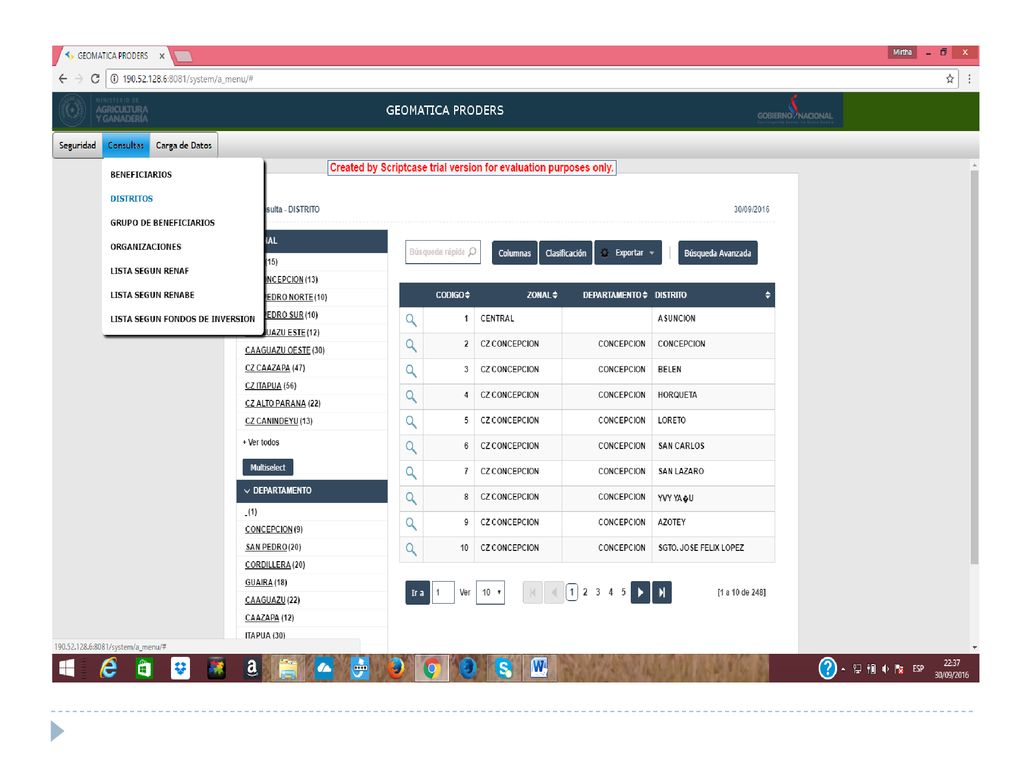This screenshot has height=768, width=1024.
Task: Select DISTRITOS in the Consultas menu
Action: pyautogui.click(x=131, y=199)
